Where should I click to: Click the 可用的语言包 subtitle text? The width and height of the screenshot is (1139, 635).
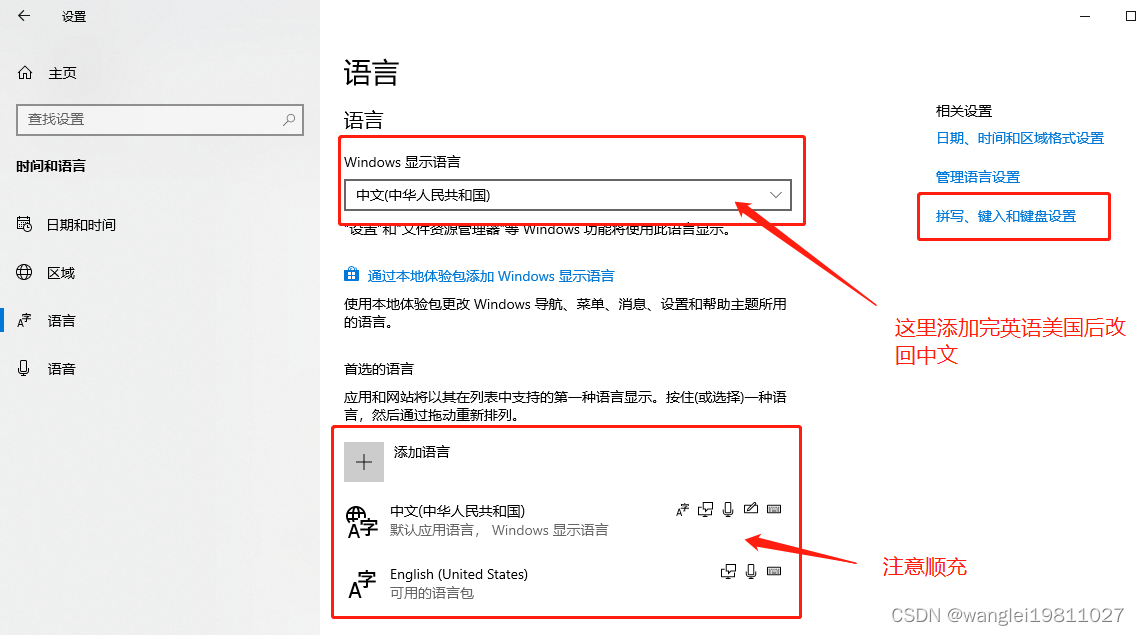coord(431,593)
